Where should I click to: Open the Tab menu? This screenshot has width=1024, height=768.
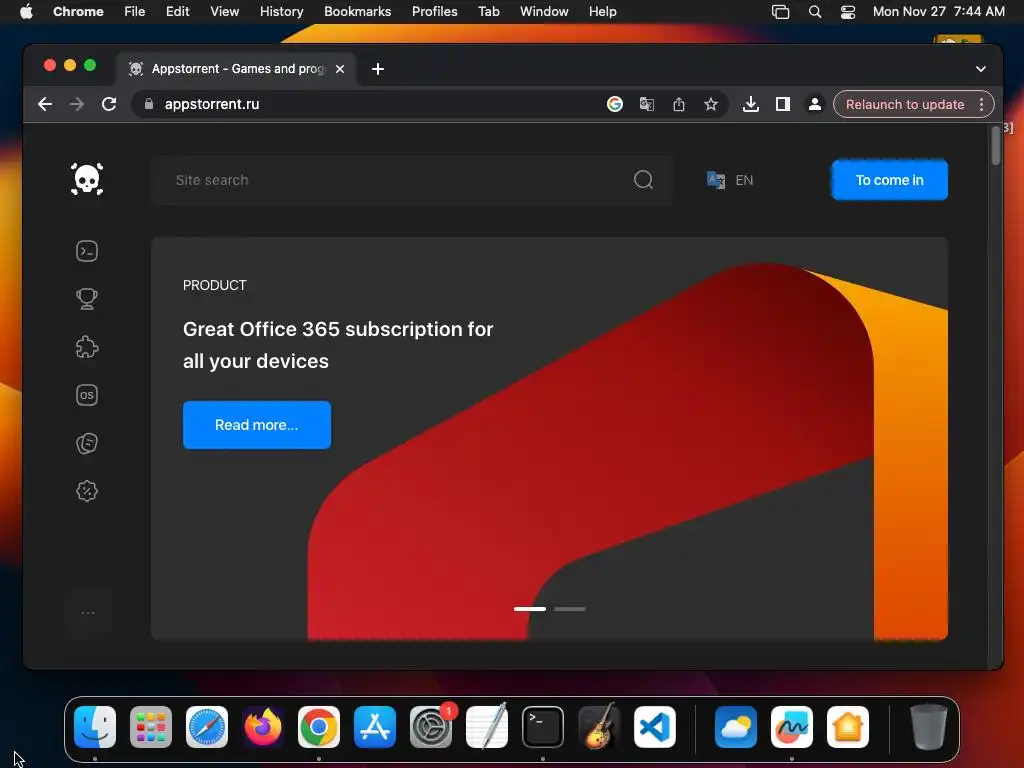tap(489, 12)
